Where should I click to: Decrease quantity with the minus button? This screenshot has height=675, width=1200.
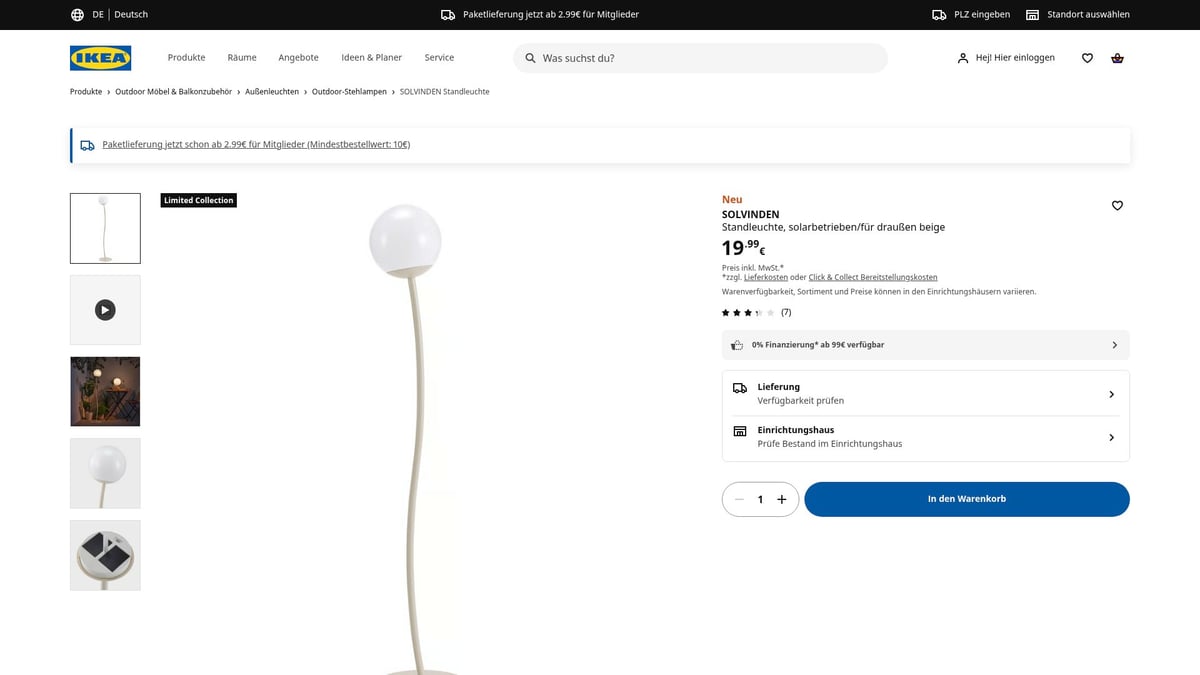click(x=738, y=499)
